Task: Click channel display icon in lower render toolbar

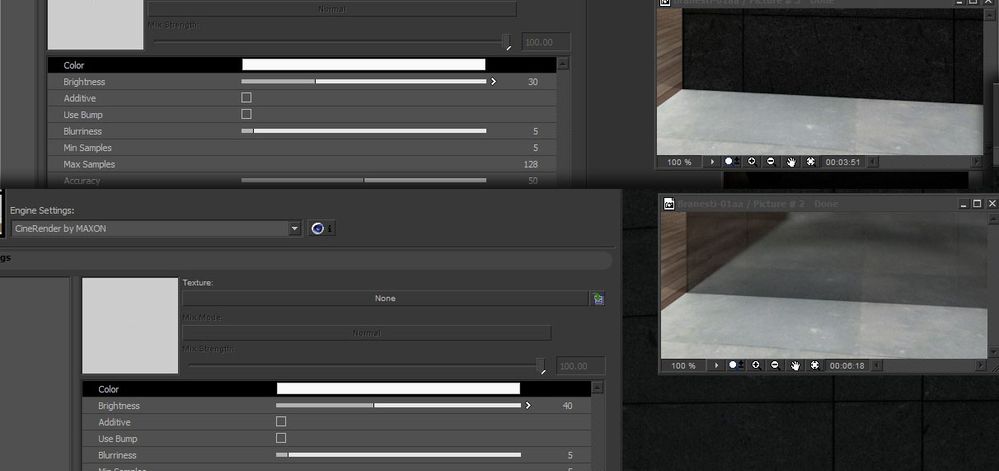Action: click(734, 365)
